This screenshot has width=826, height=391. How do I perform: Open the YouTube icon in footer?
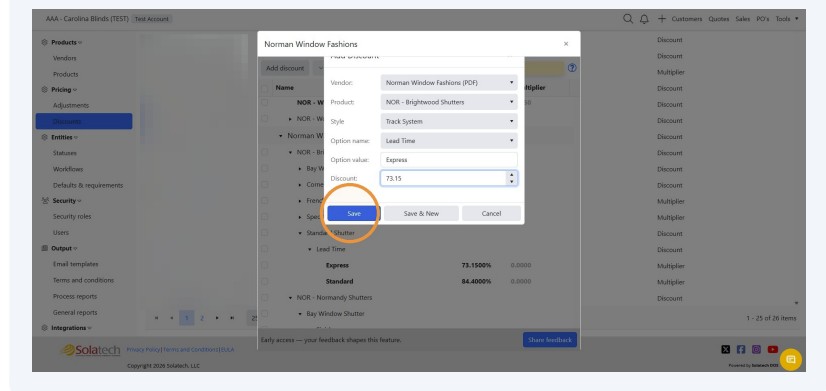click(x=772, y=349)
